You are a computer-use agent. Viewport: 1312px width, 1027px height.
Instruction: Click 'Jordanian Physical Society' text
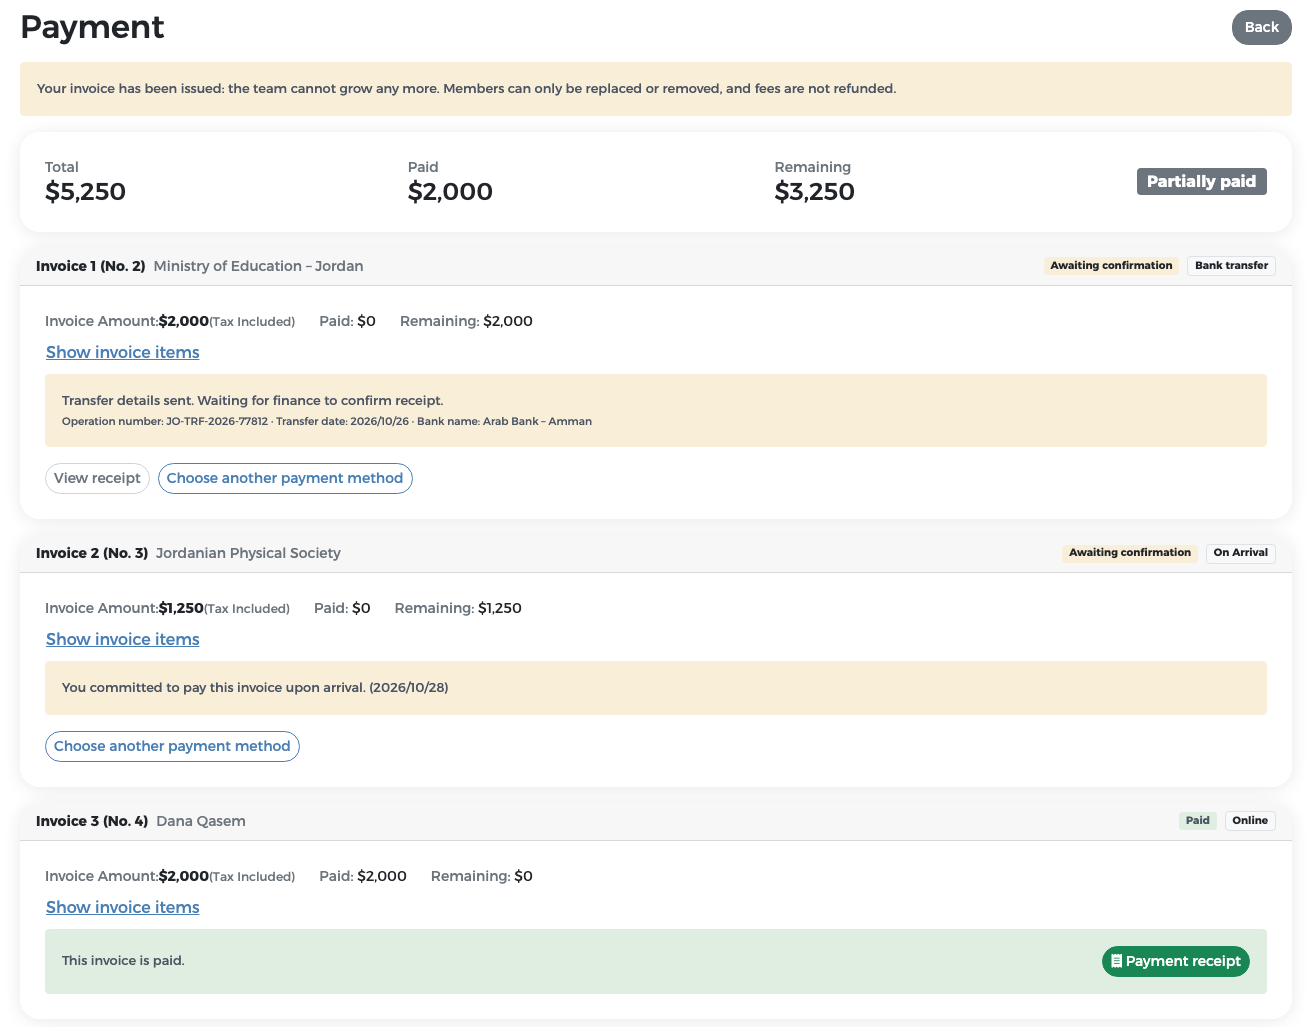pyautogui.click(x=248, y=553)
